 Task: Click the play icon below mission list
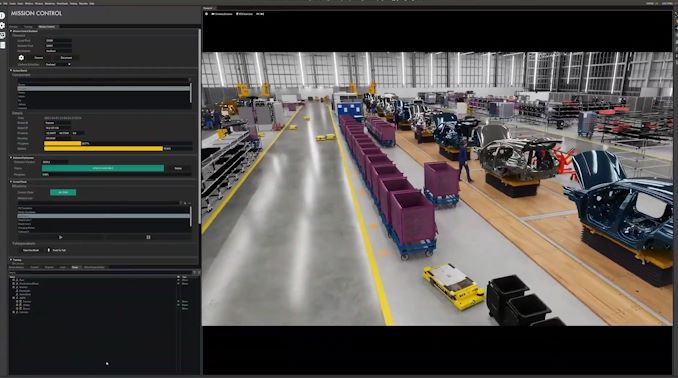point(61,237)
